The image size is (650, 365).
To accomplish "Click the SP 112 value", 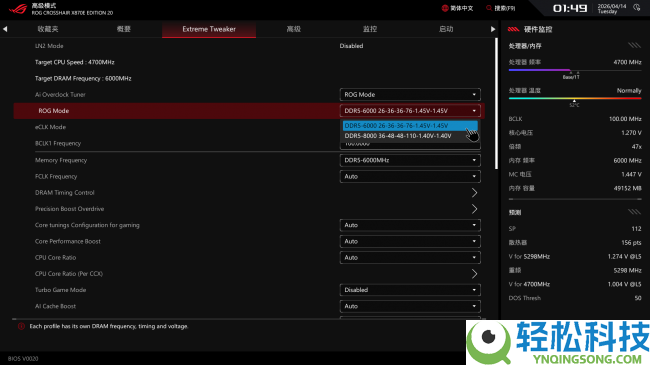I will (x=636, y=229).
